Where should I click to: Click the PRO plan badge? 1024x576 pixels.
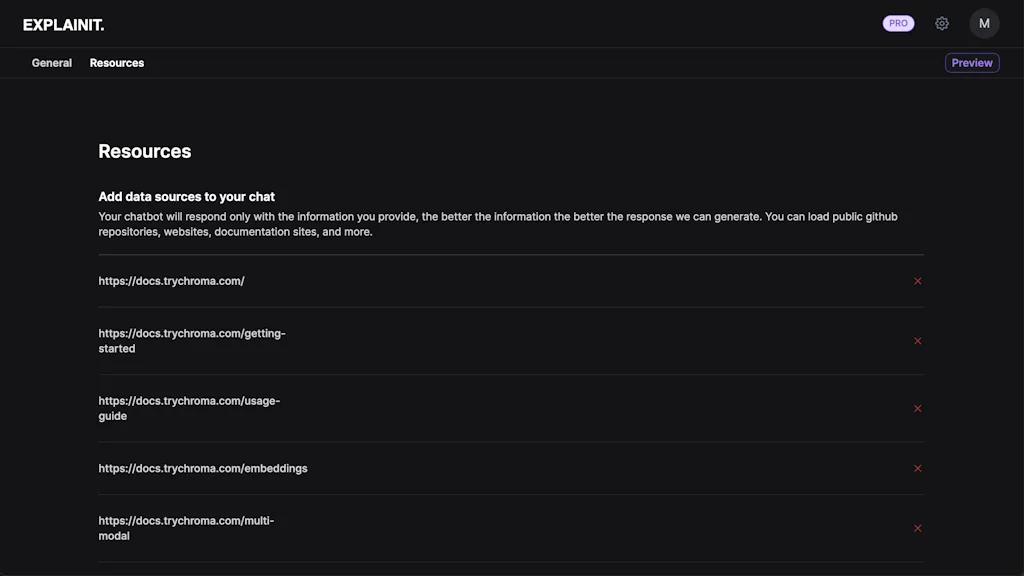(897, 23)
